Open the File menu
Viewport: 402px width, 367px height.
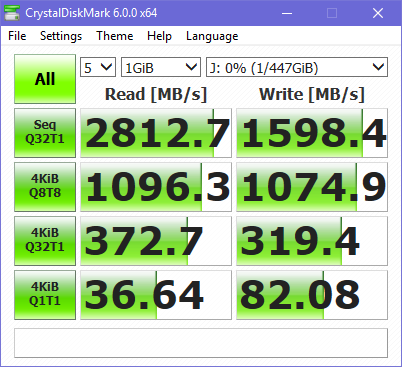(17, 36)
